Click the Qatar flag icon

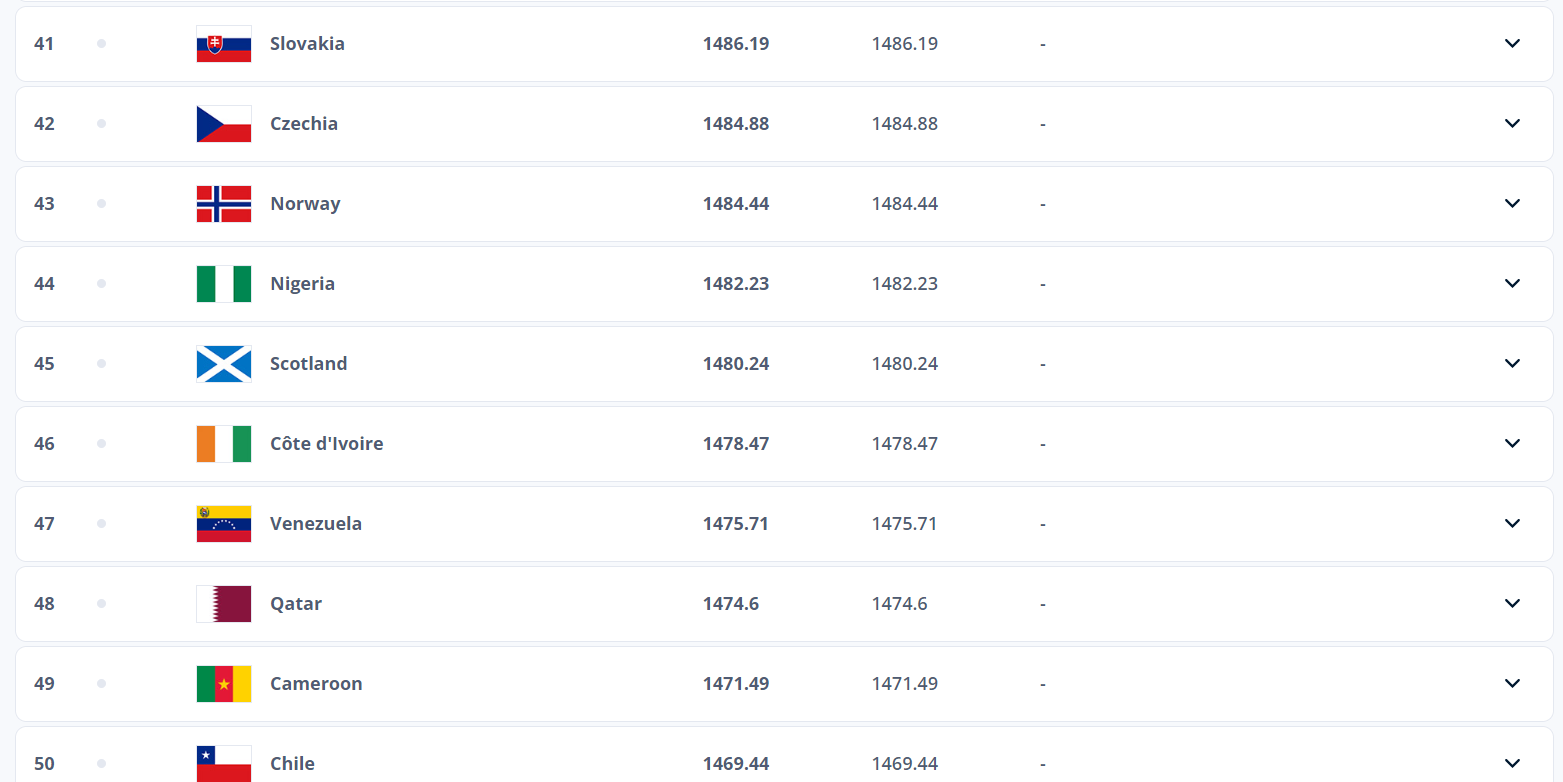pos(224,604)
